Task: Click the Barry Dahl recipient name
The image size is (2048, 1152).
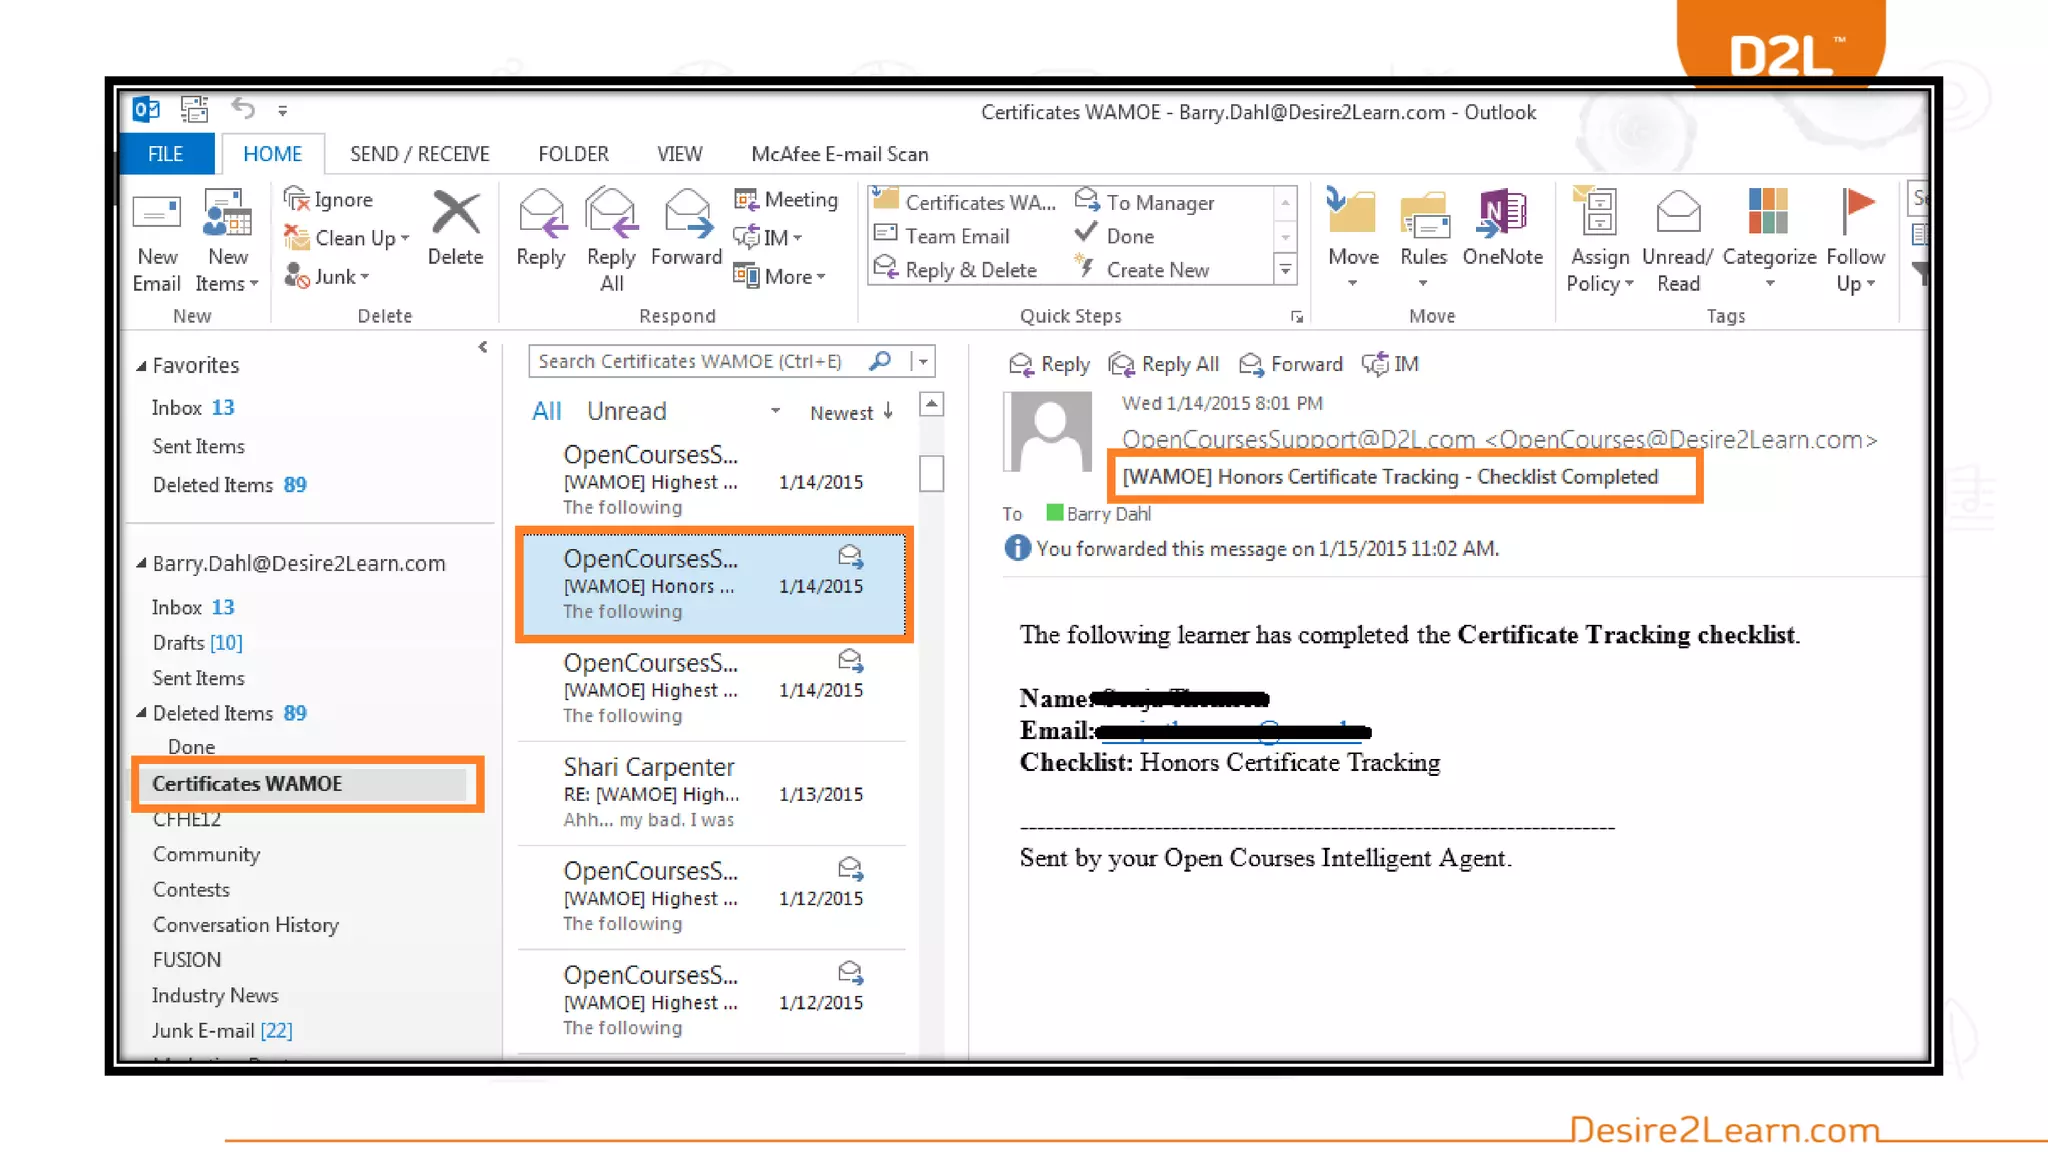Action: pyautogui.click(x=1108, y=514)
